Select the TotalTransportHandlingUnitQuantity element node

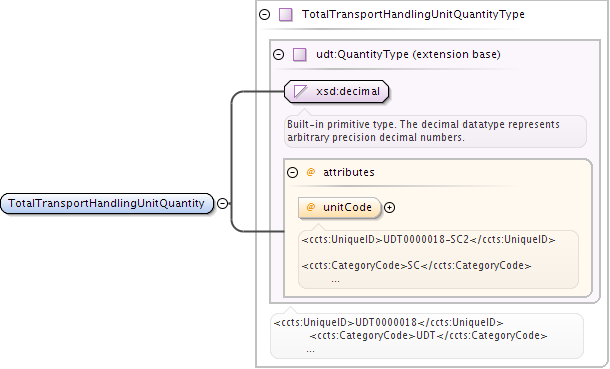tap(107, 203)
